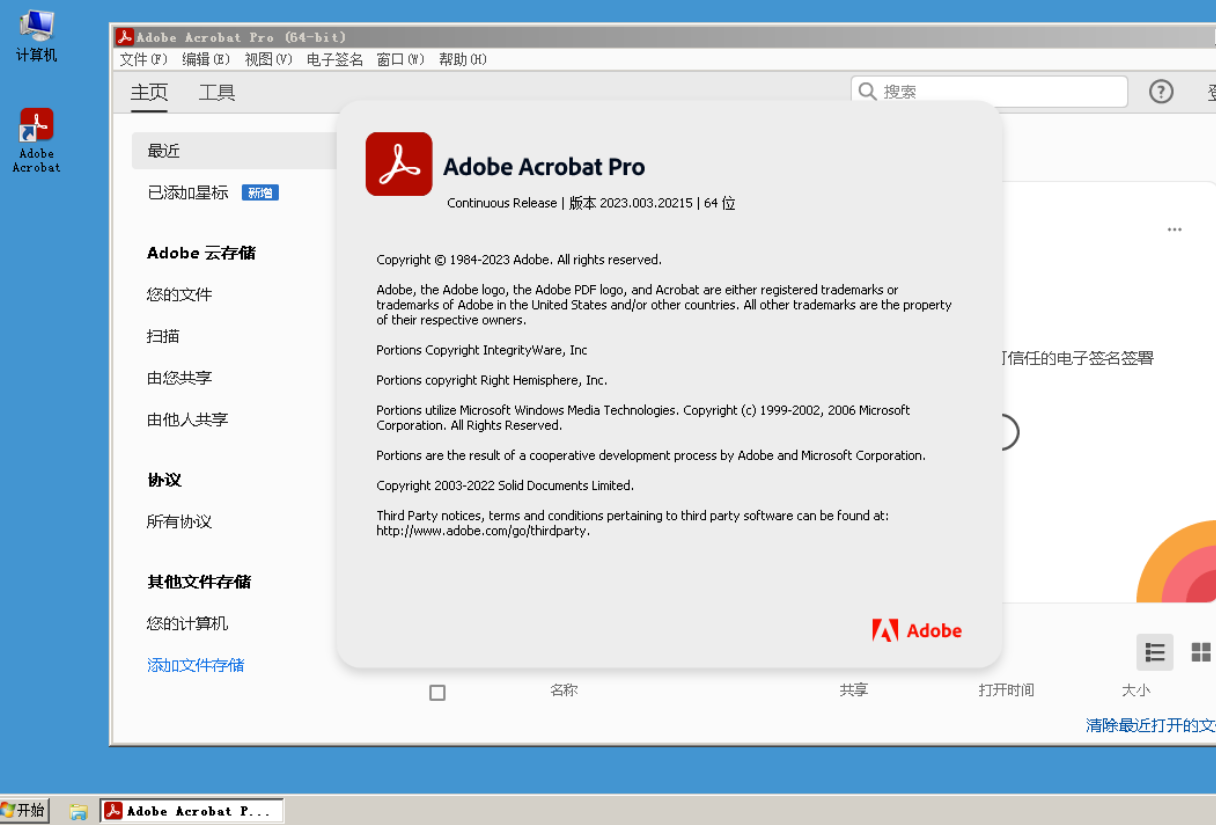
Task: Open the more options ellipsis menu
Action: pyautogui.click(x=1175, y=230)
